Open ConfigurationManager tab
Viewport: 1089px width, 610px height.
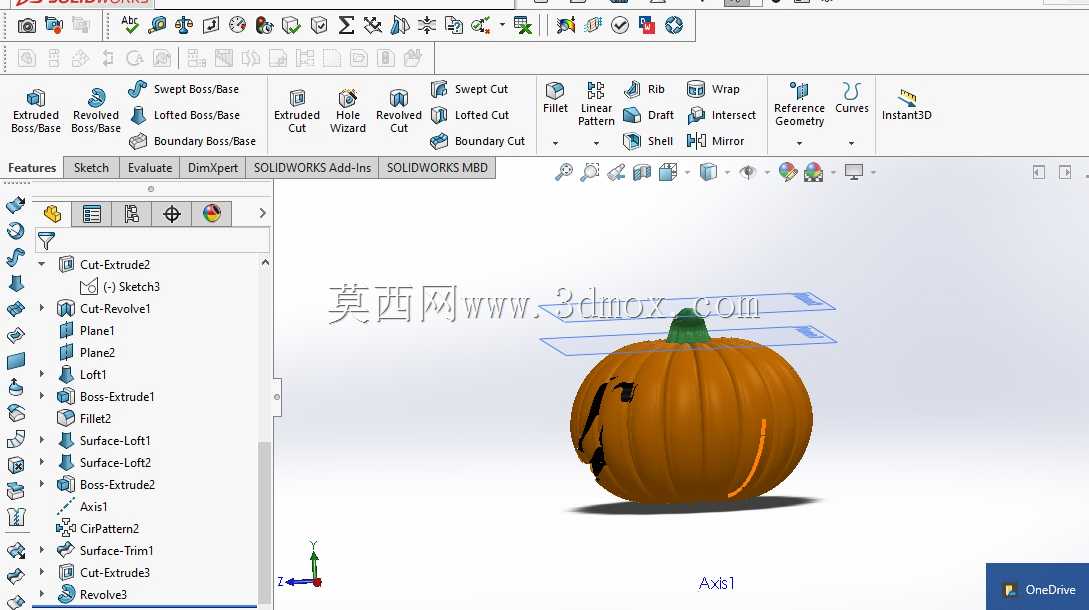131,214
